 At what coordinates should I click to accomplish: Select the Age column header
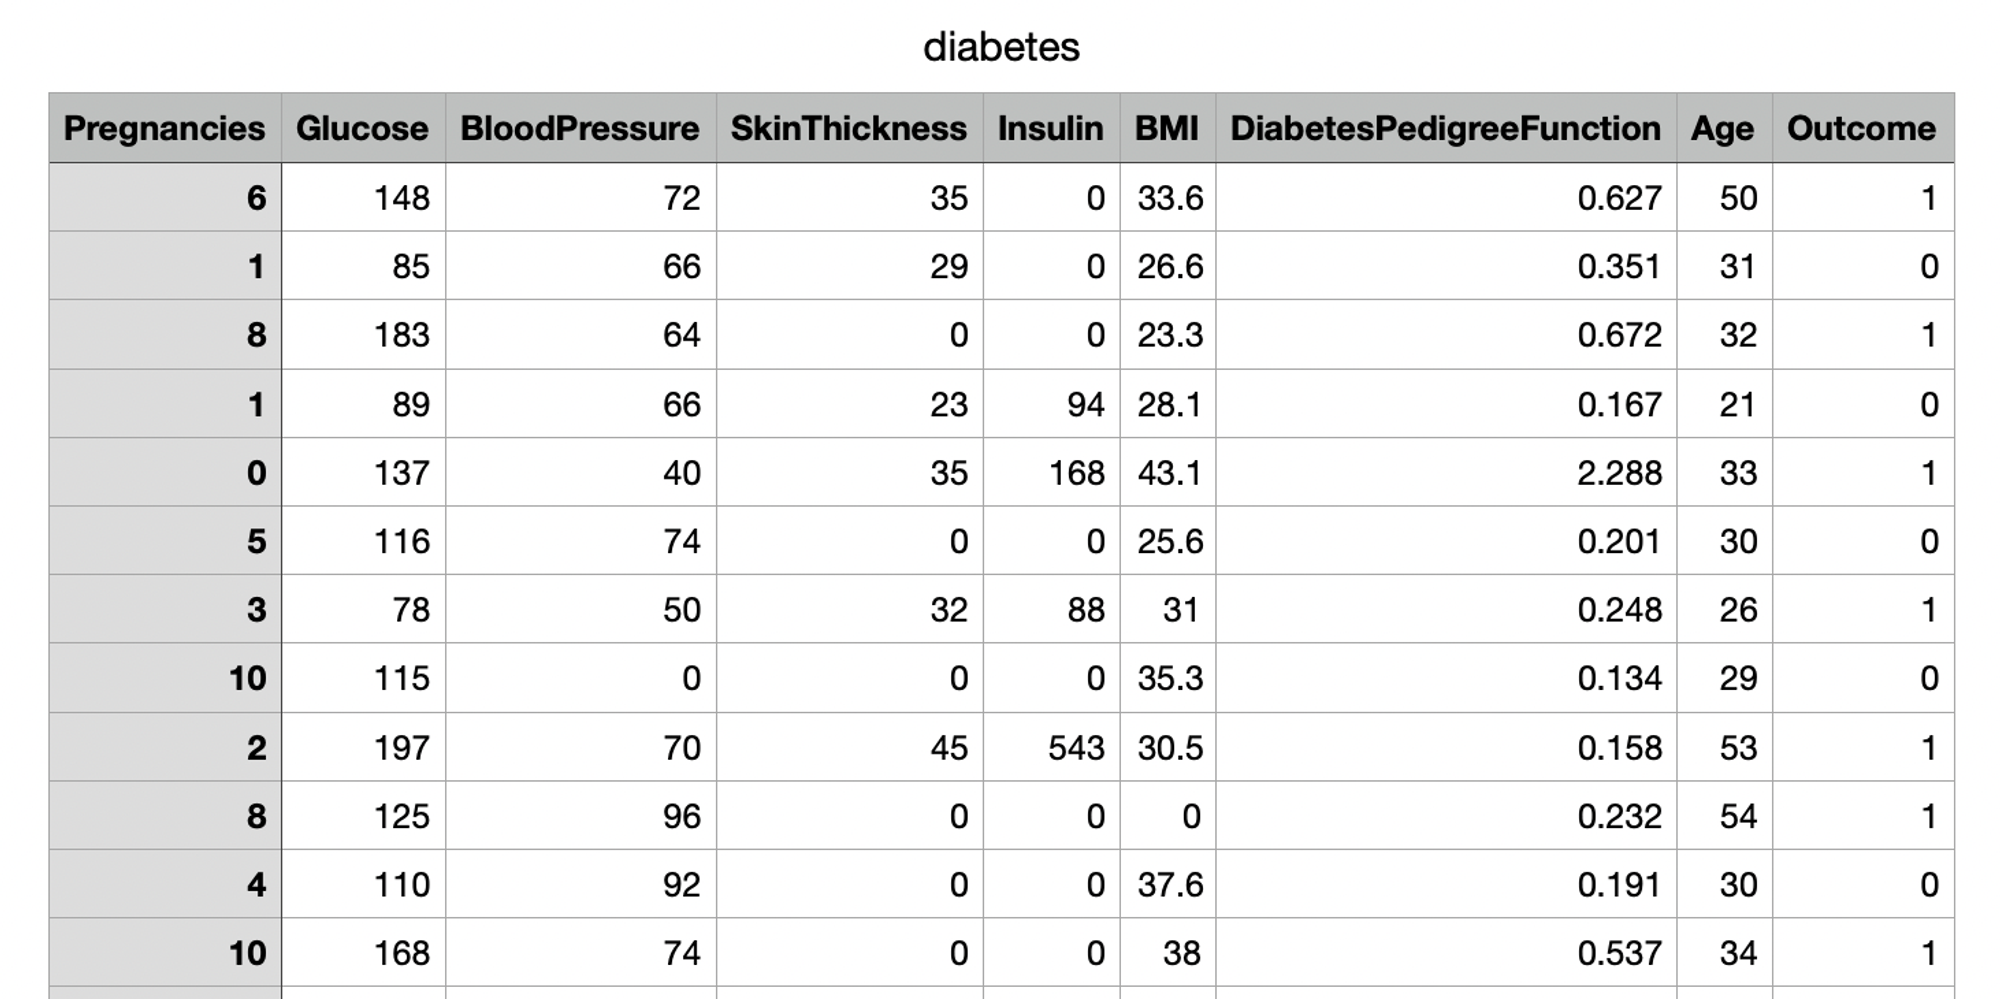(x=1724, y=128)
